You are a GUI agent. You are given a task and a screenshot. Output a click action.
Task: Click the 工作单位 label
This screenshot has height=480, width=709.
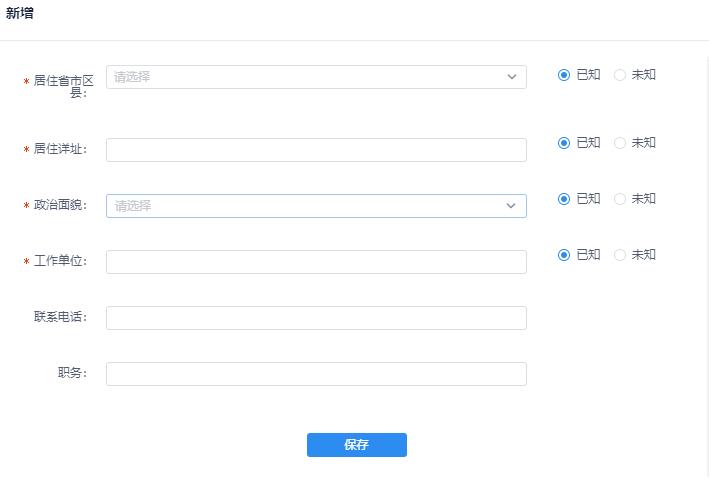pyautogui.click(x=60, y=262)
